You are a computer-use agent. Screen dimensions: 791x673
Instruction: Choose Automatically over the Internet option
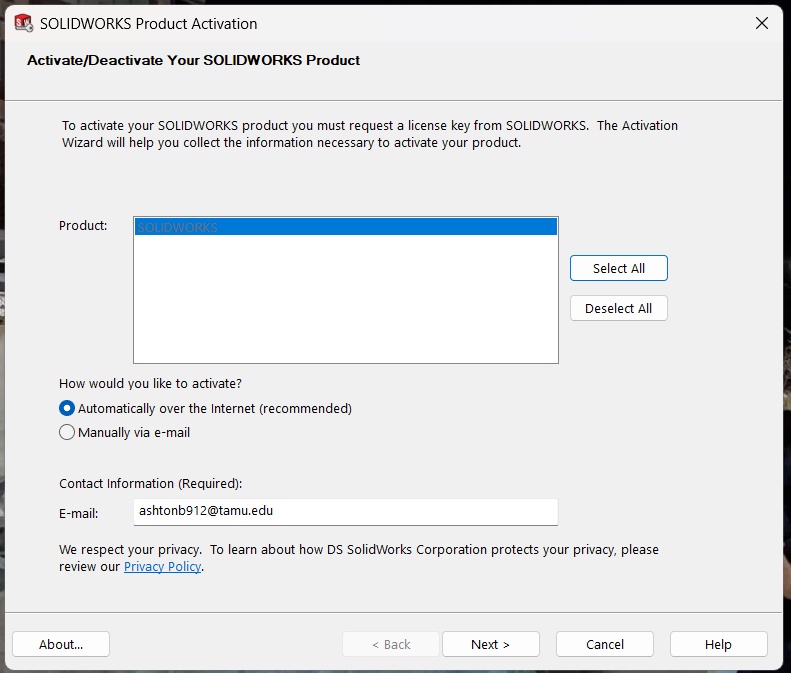(67, 408)
